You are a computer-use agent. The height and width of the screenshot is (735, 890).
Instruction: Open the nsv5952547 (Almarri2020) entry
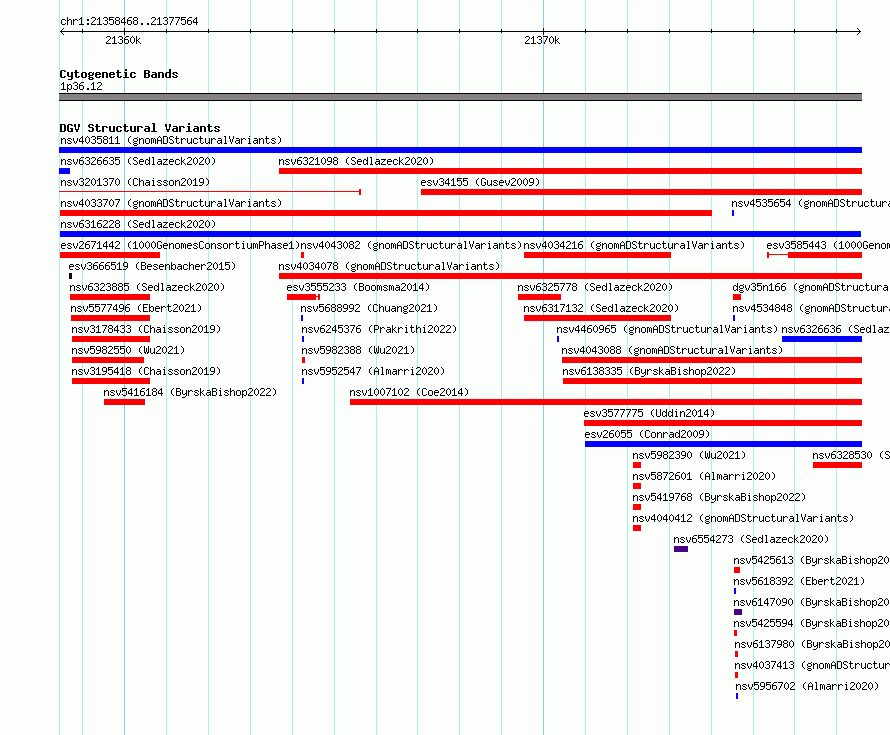(373, 371)
